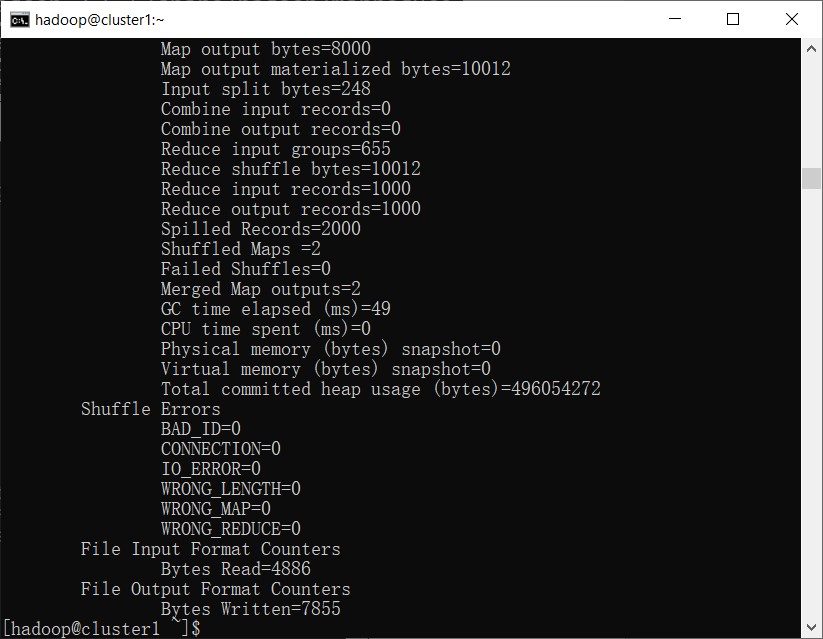Click the 'Spilled Records=2000' line
The image size is (823, 639).
(260, 229)
